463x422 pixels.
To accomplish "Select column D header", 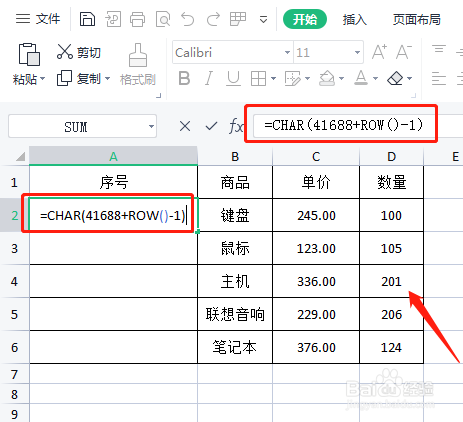I will pyautogui.click(x=392, y=156).
